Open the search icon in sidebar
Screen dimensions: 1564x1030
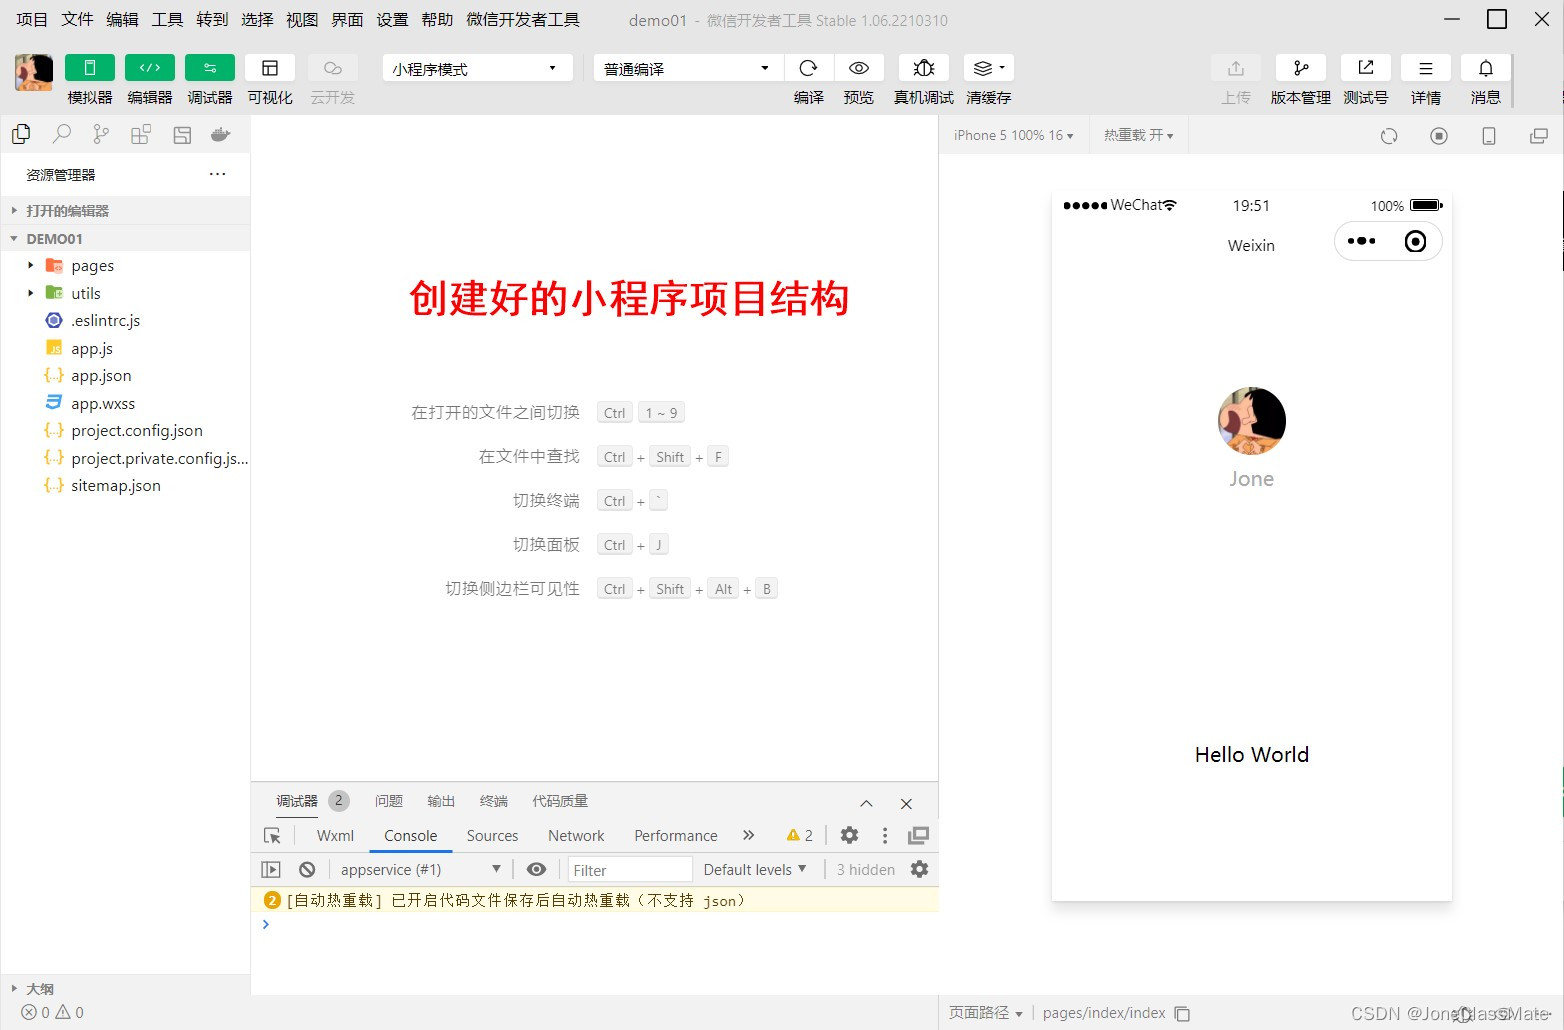click(x=61, y=134)
